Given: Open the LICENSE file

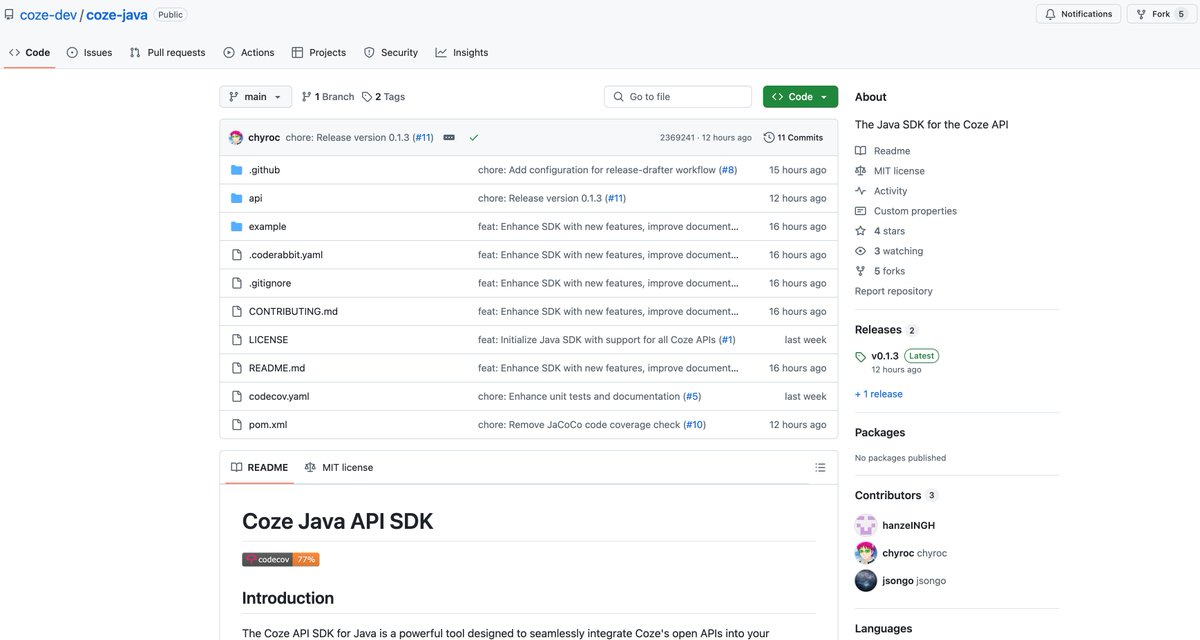Looking at the screenshot, I should coord(268,340).
